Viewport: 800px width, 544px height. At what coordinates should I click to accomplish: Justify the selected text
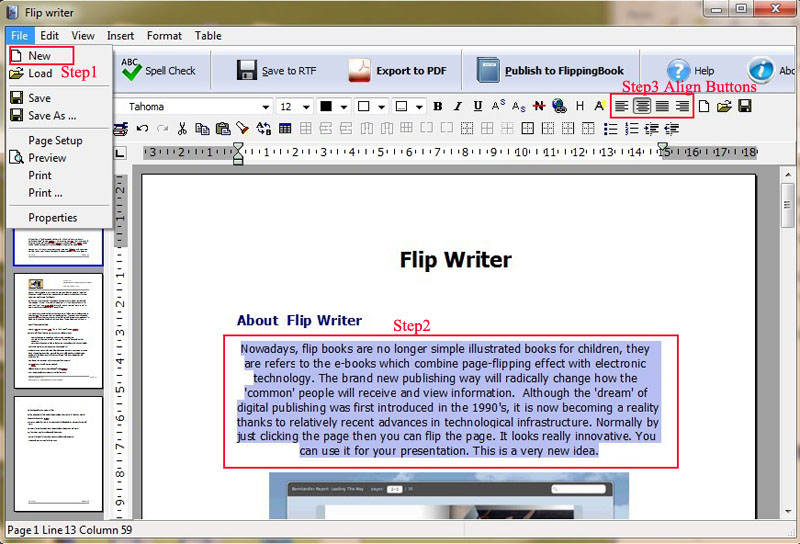point(662,106)
